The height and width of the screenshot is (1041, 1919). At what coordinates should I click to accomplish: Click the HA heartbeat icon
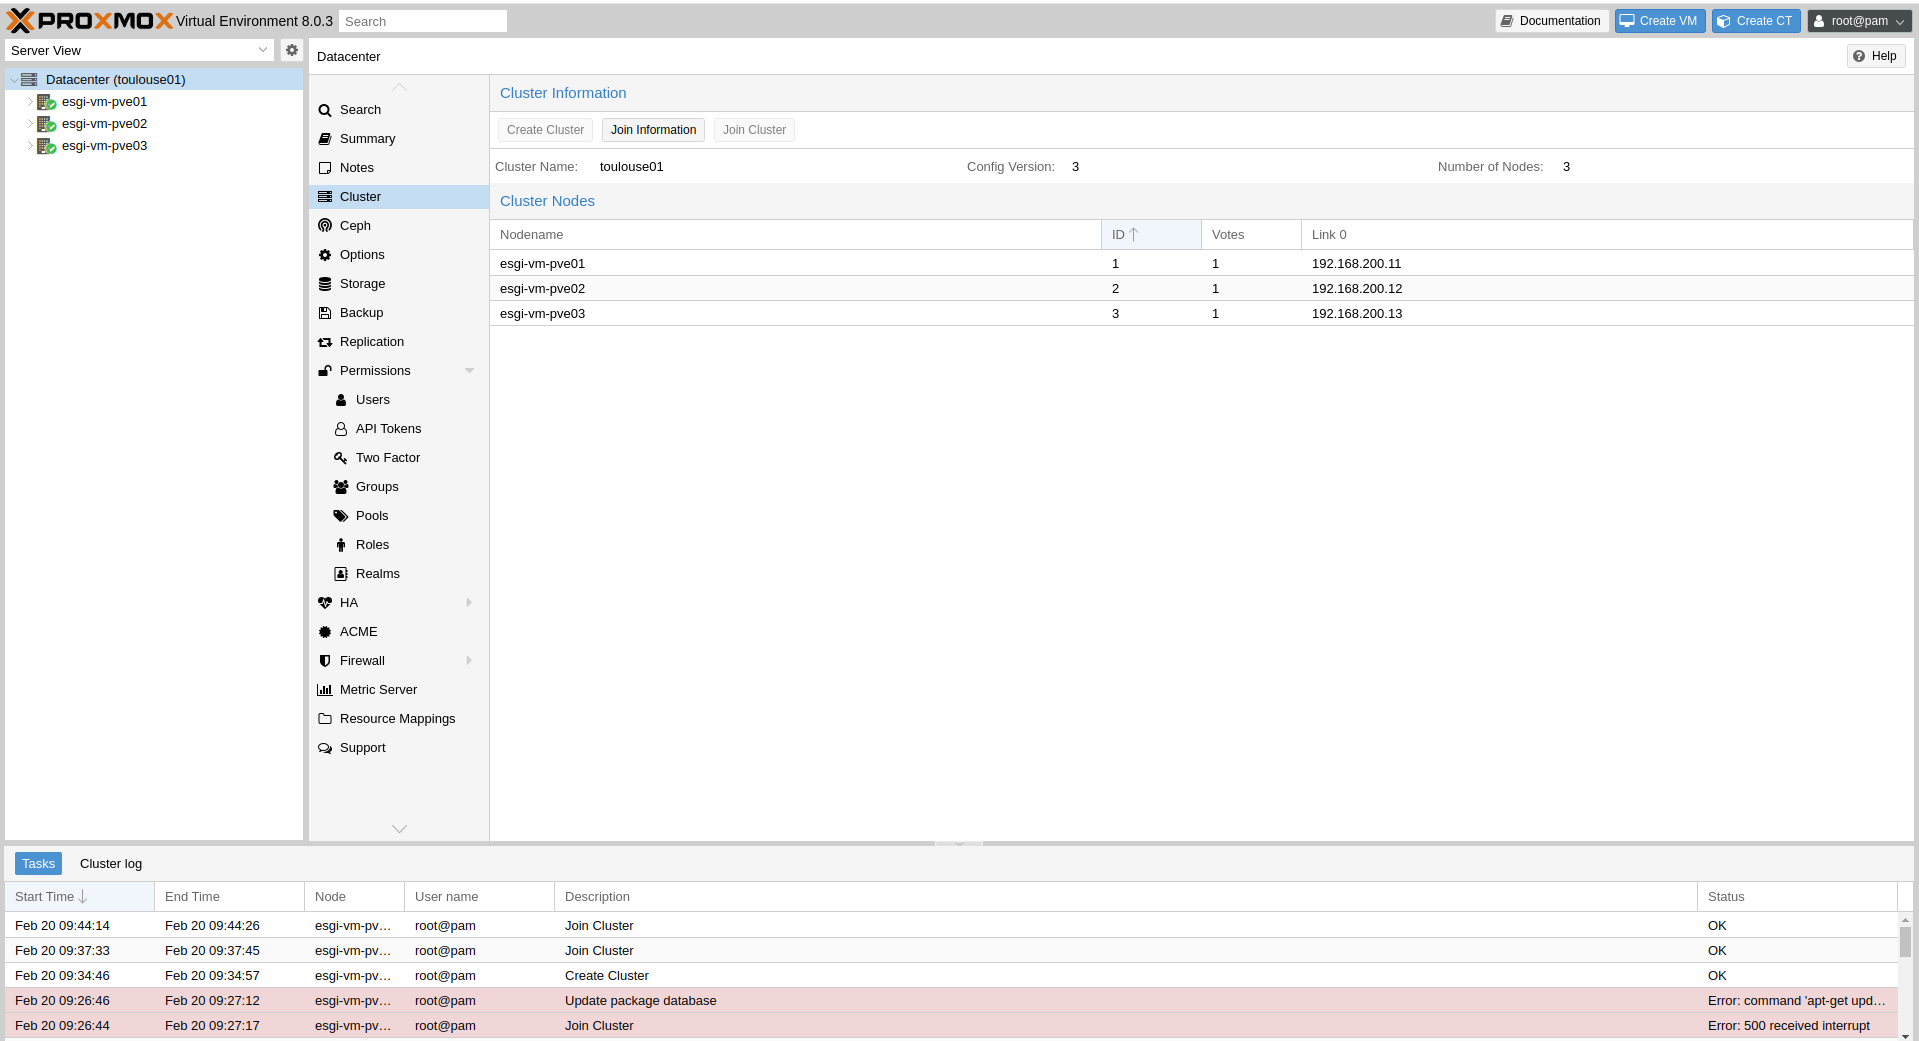325,603
